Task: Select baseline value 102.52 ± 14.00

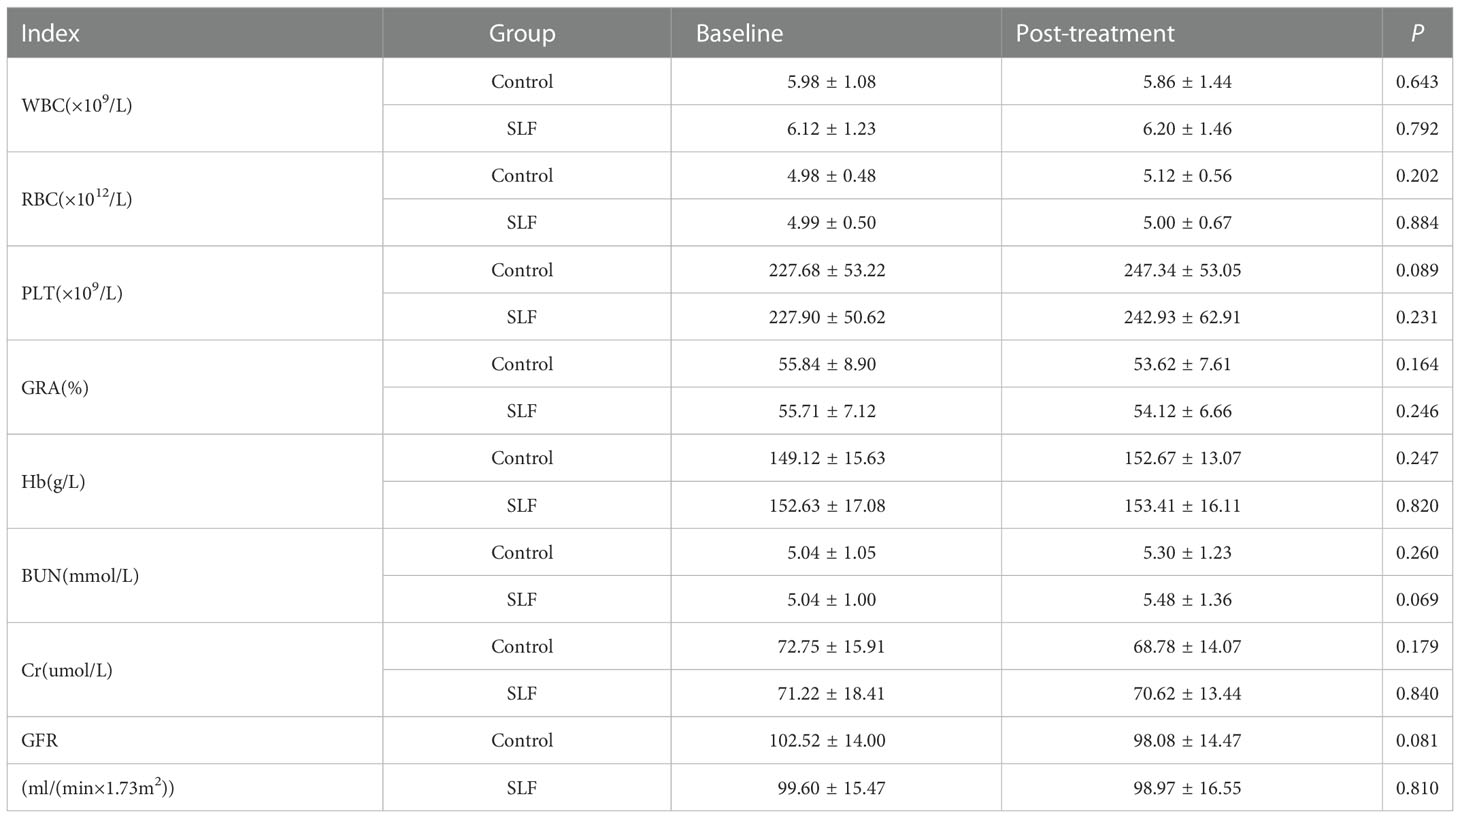Action: pos(827,741)
